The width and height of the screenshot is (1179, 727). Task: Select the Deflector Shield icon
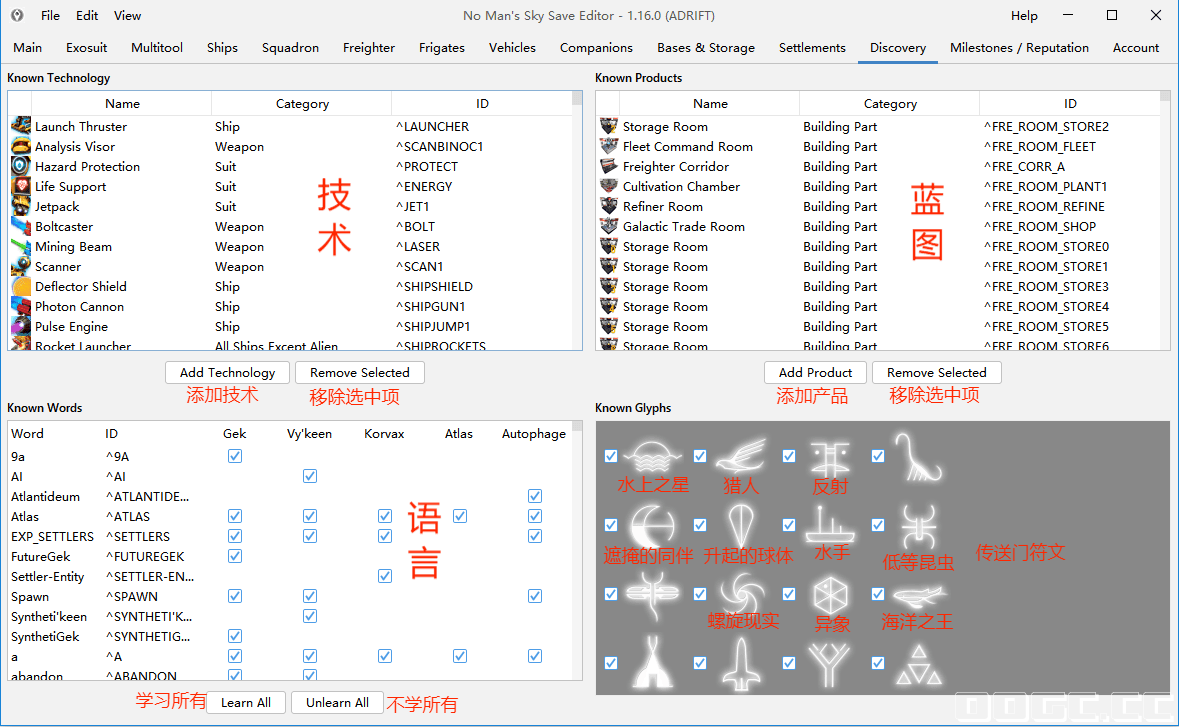pos(21,286)
